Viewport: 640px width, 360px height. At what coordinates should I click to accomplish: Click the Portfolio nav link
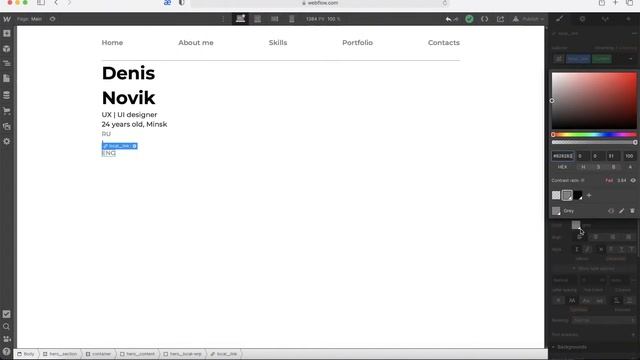coord(358,42)
